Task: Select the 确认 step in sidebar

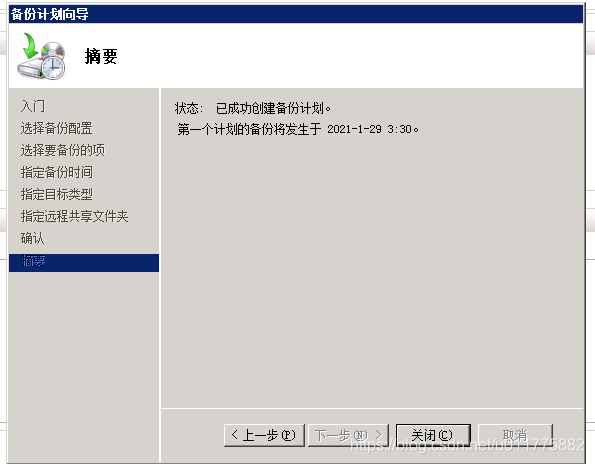Action: pyautogui.click(x=32, y=238)
